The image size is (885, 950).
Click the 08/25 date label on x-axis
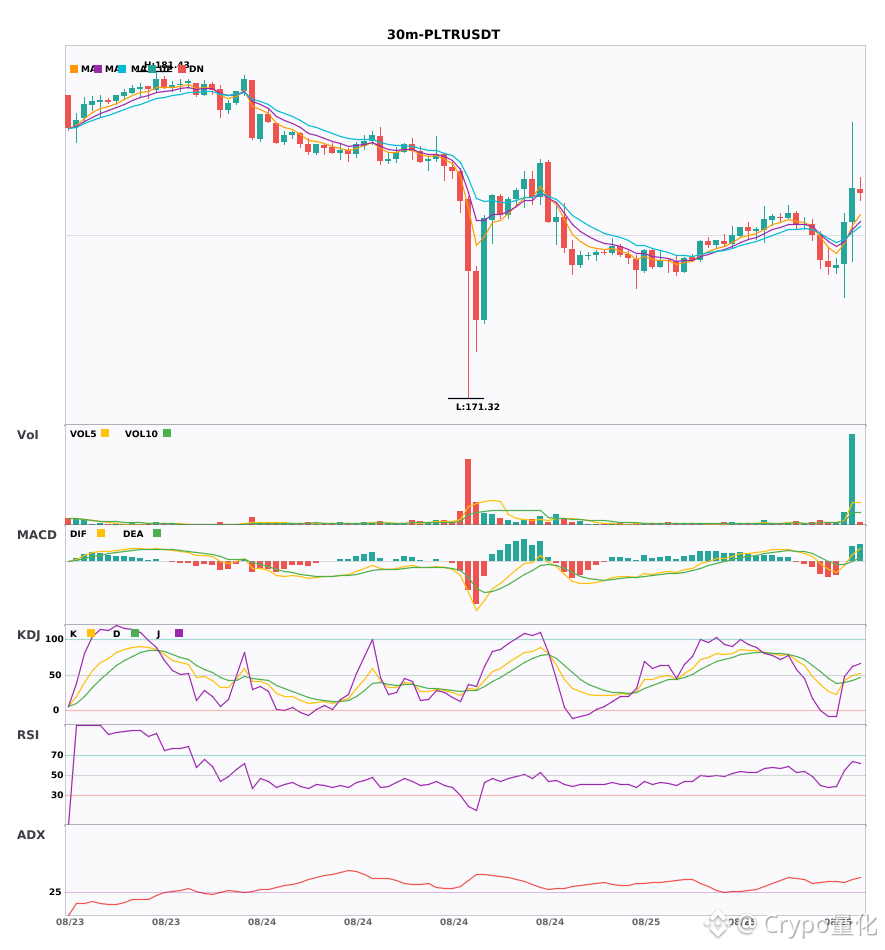pos(646,922)
